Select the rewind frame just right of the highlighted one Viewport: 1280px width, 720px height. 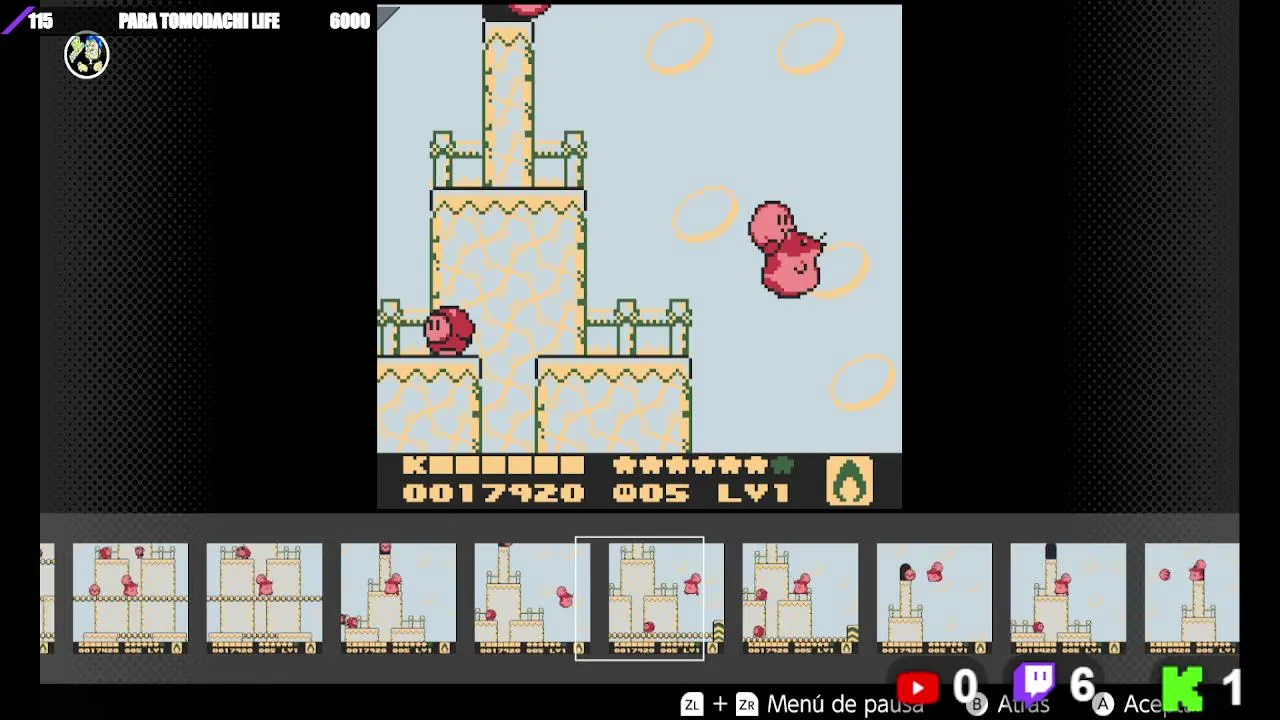[x=800, y=598]
